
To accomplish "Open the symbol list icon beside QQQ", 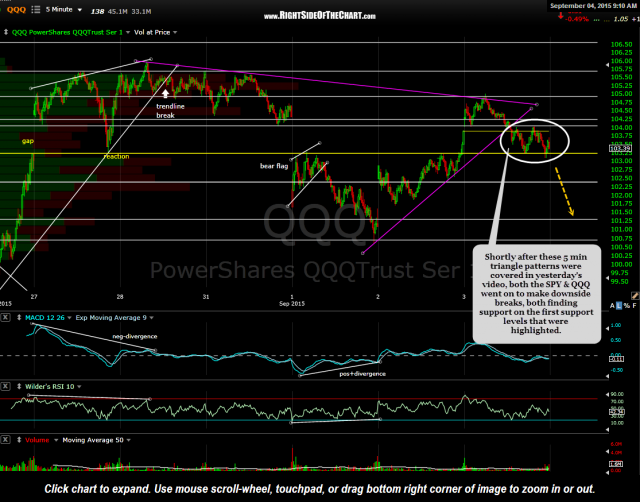I will coord(36,9).
